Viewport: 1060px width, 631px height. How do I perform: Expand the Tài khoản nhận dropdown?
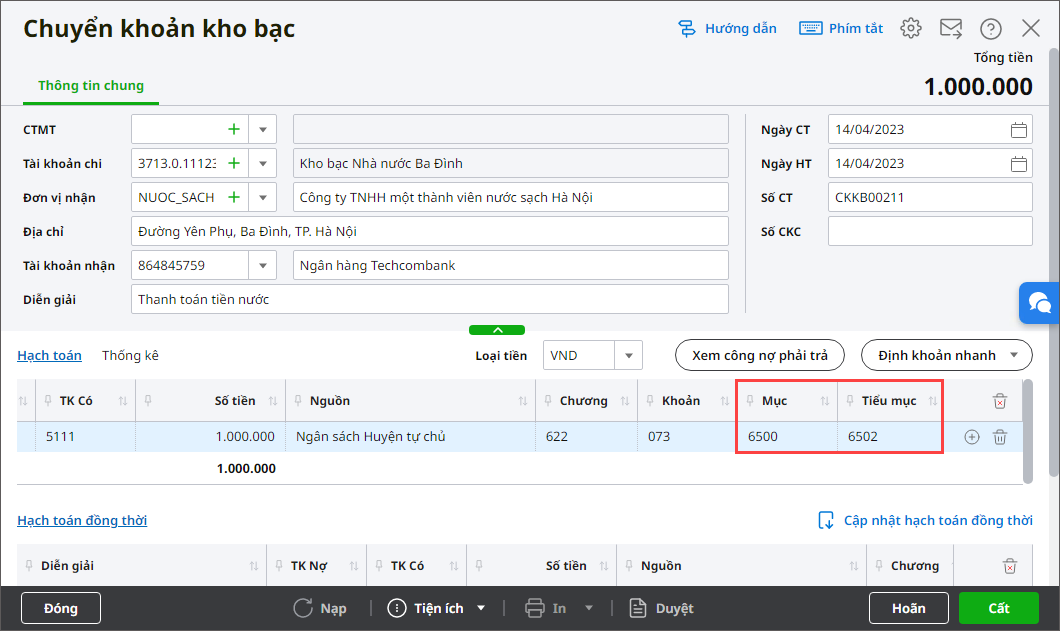tap(263, 265)
